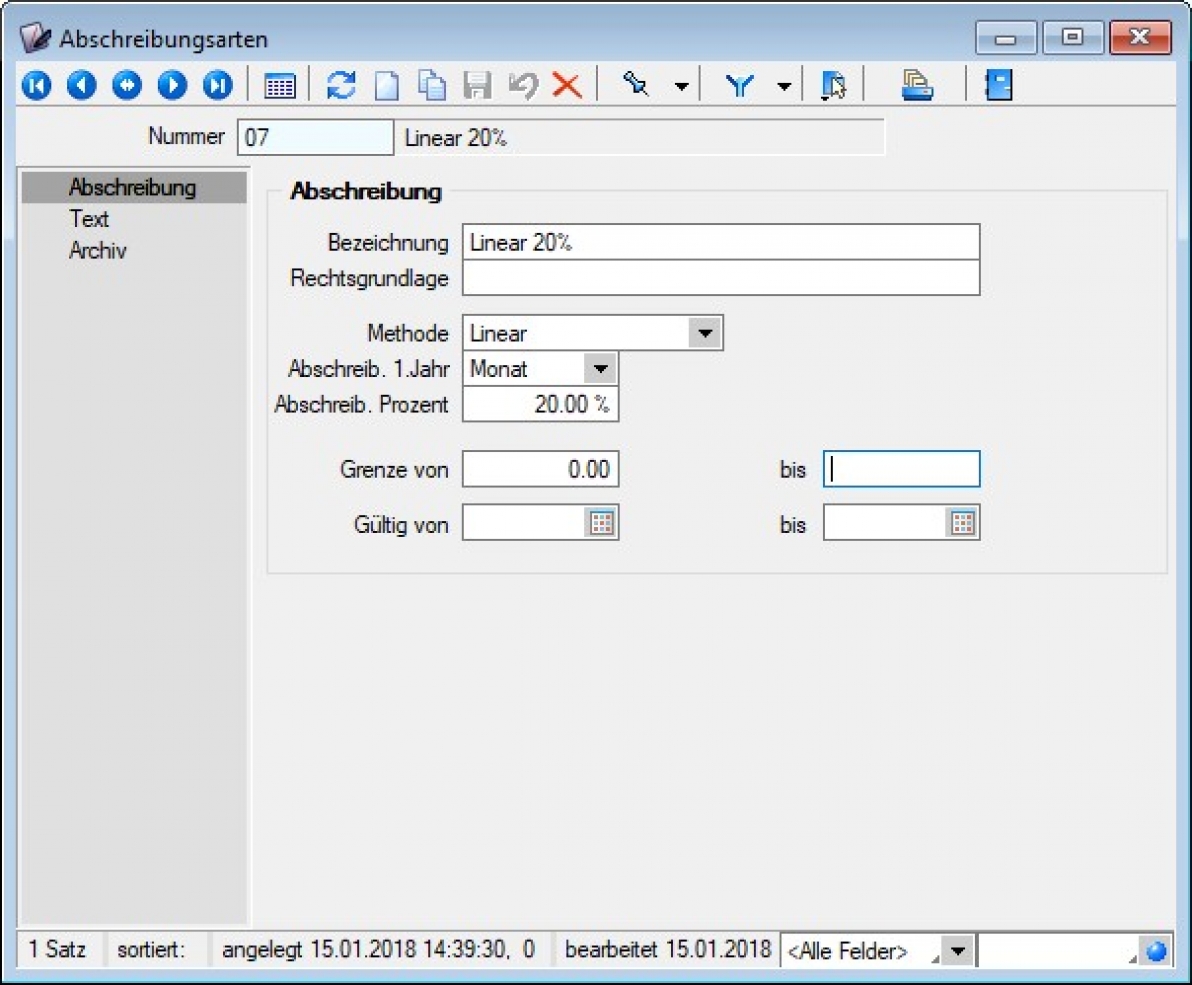Screen dimensions: 1192x985
Task: Select the Abschreibung sidebar page
Action: 134,188
